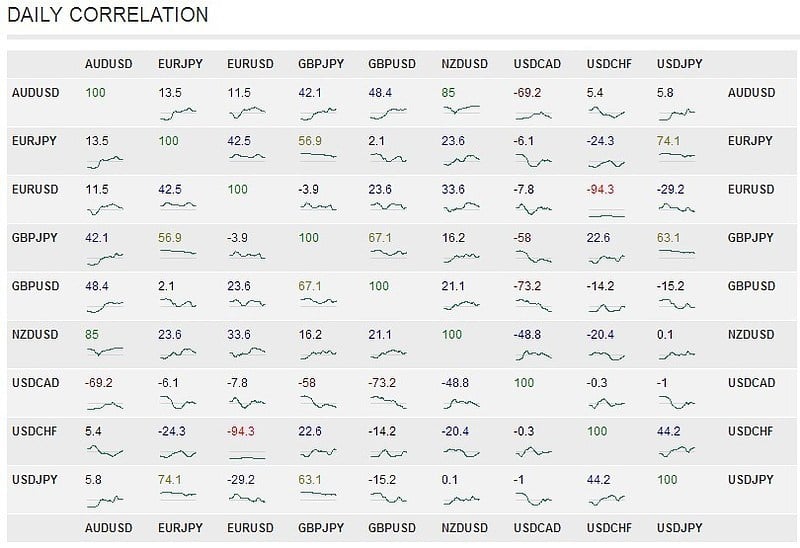Viewport: 800px width, 548px height.
Task: Click the 56.9 value in the EURJPY row
Action: [x=311, y=141]
